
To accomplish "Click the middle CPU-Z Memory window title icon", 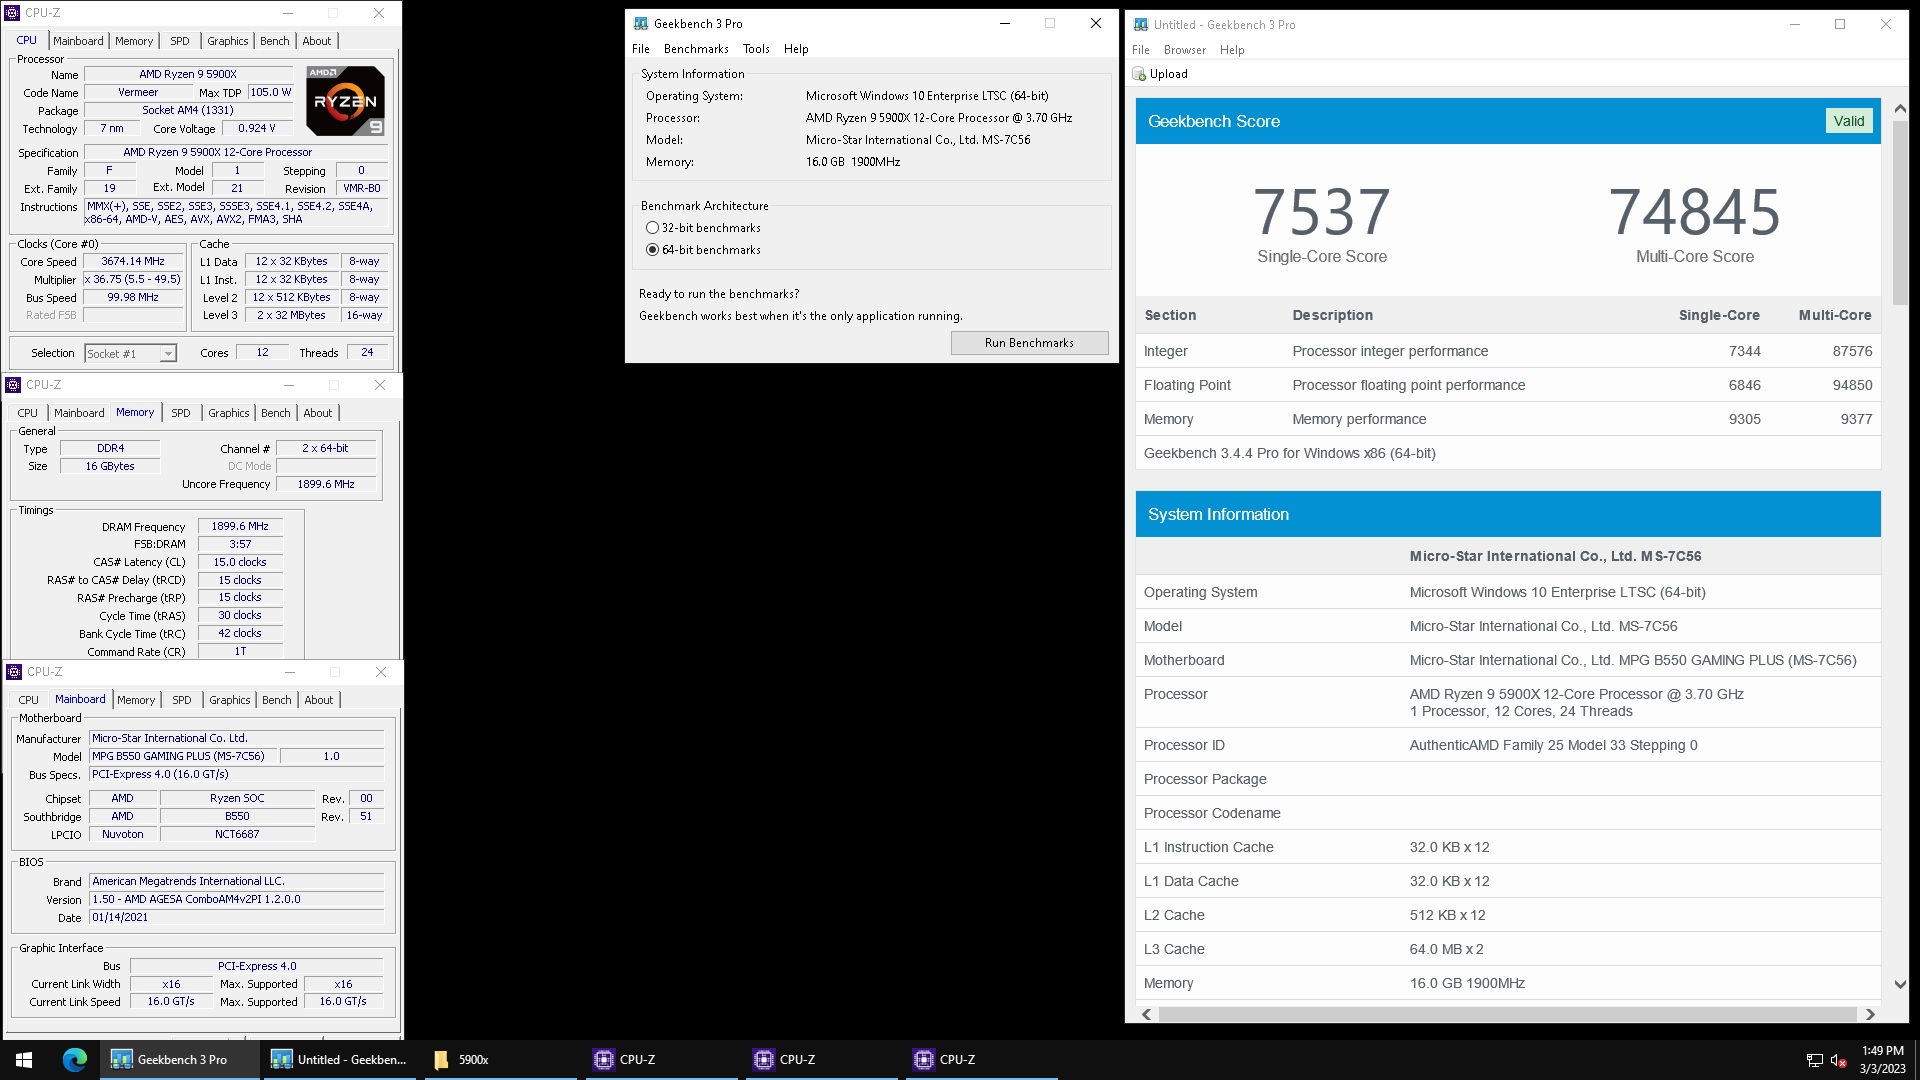I will 13,385.
